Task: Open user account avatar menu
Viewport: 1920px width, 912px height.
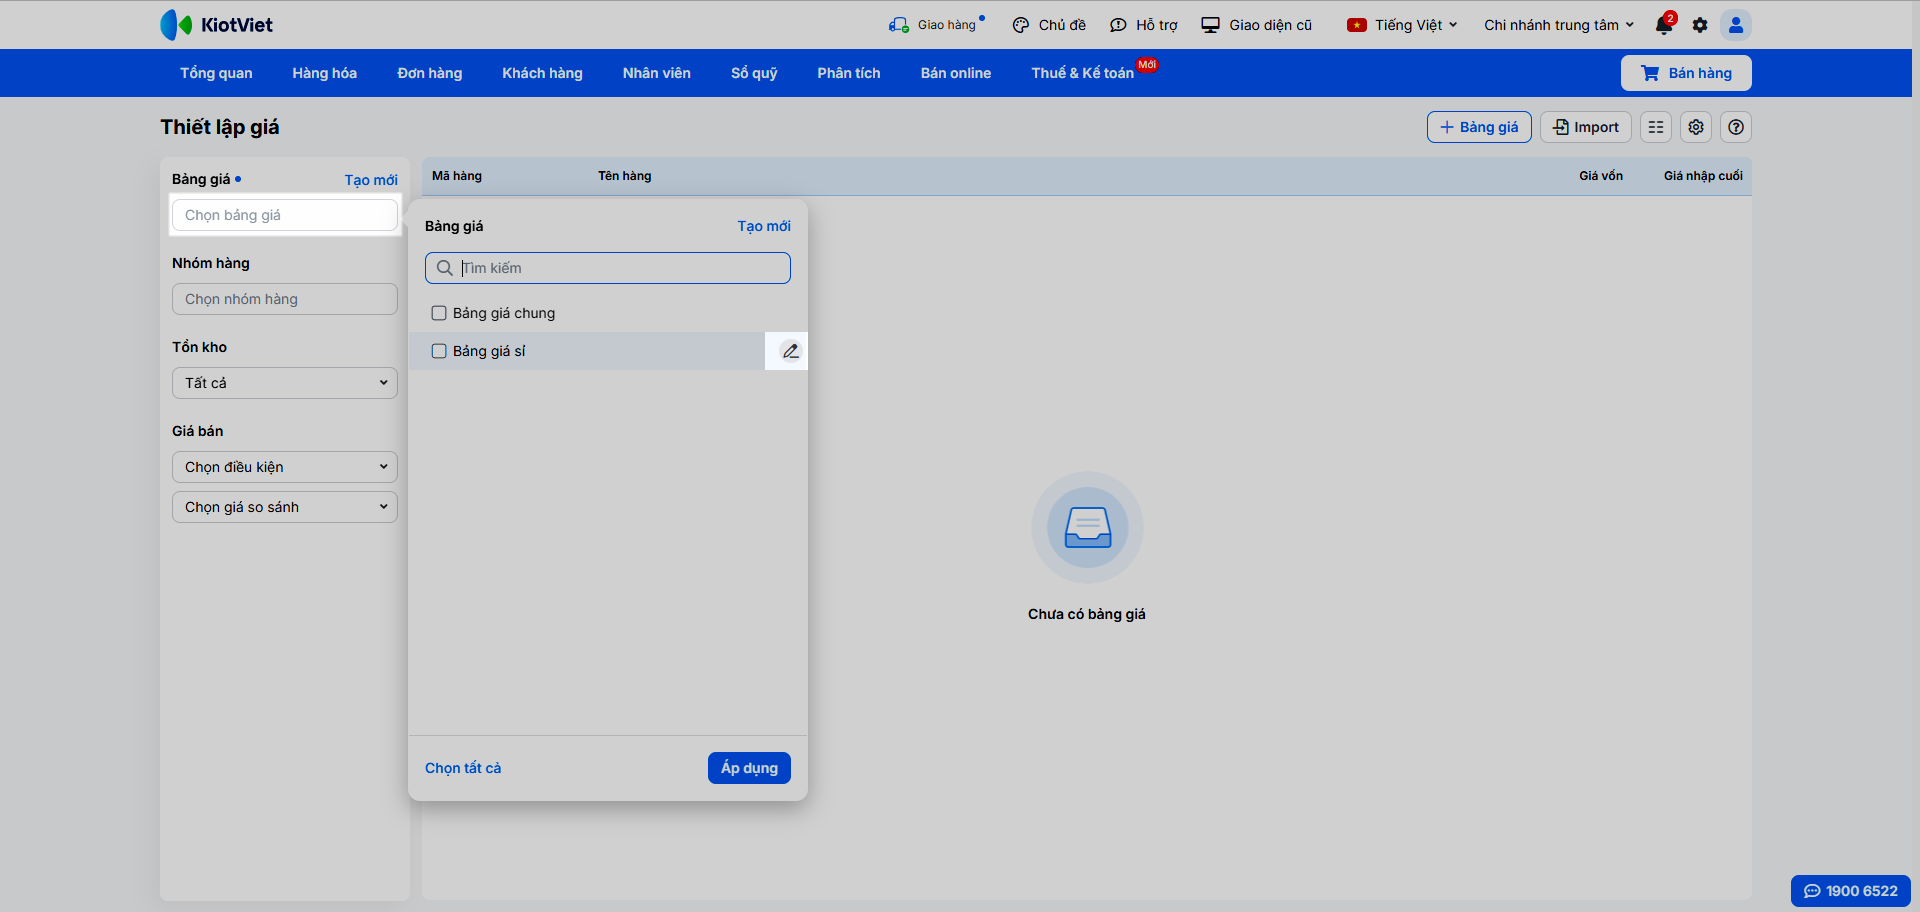Action: [x=1736, y=25]
